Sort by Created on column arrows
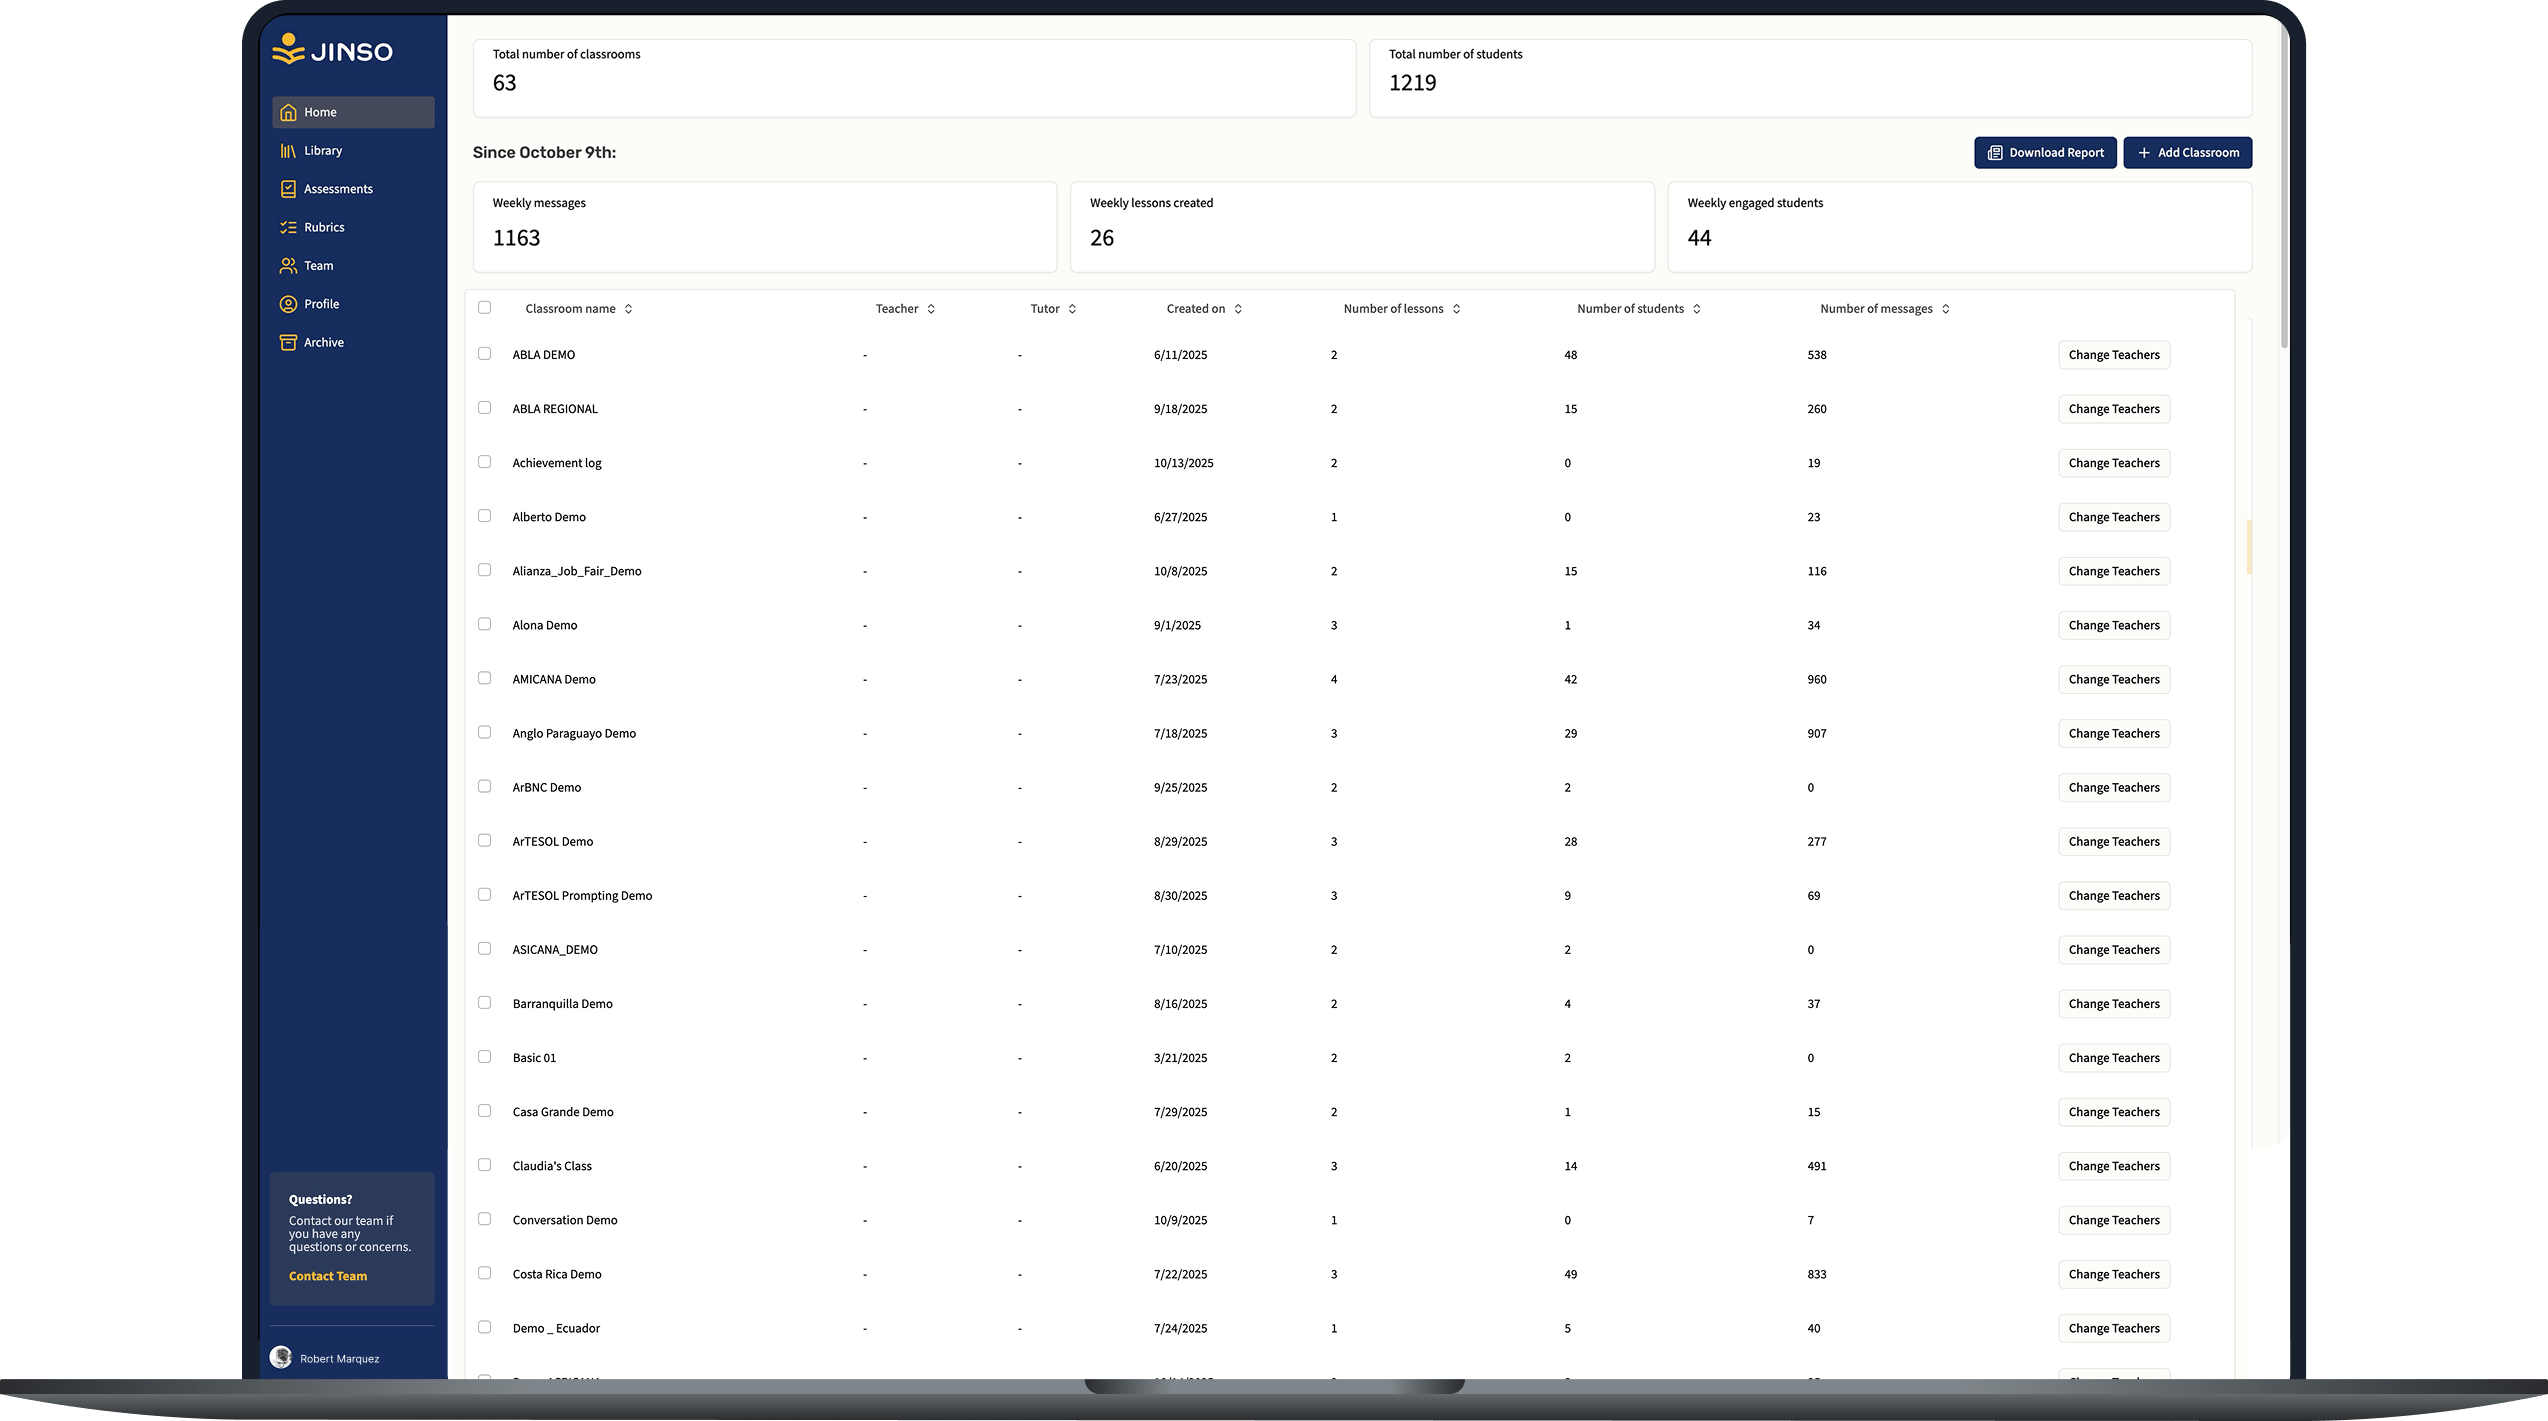 point(1238,309)
